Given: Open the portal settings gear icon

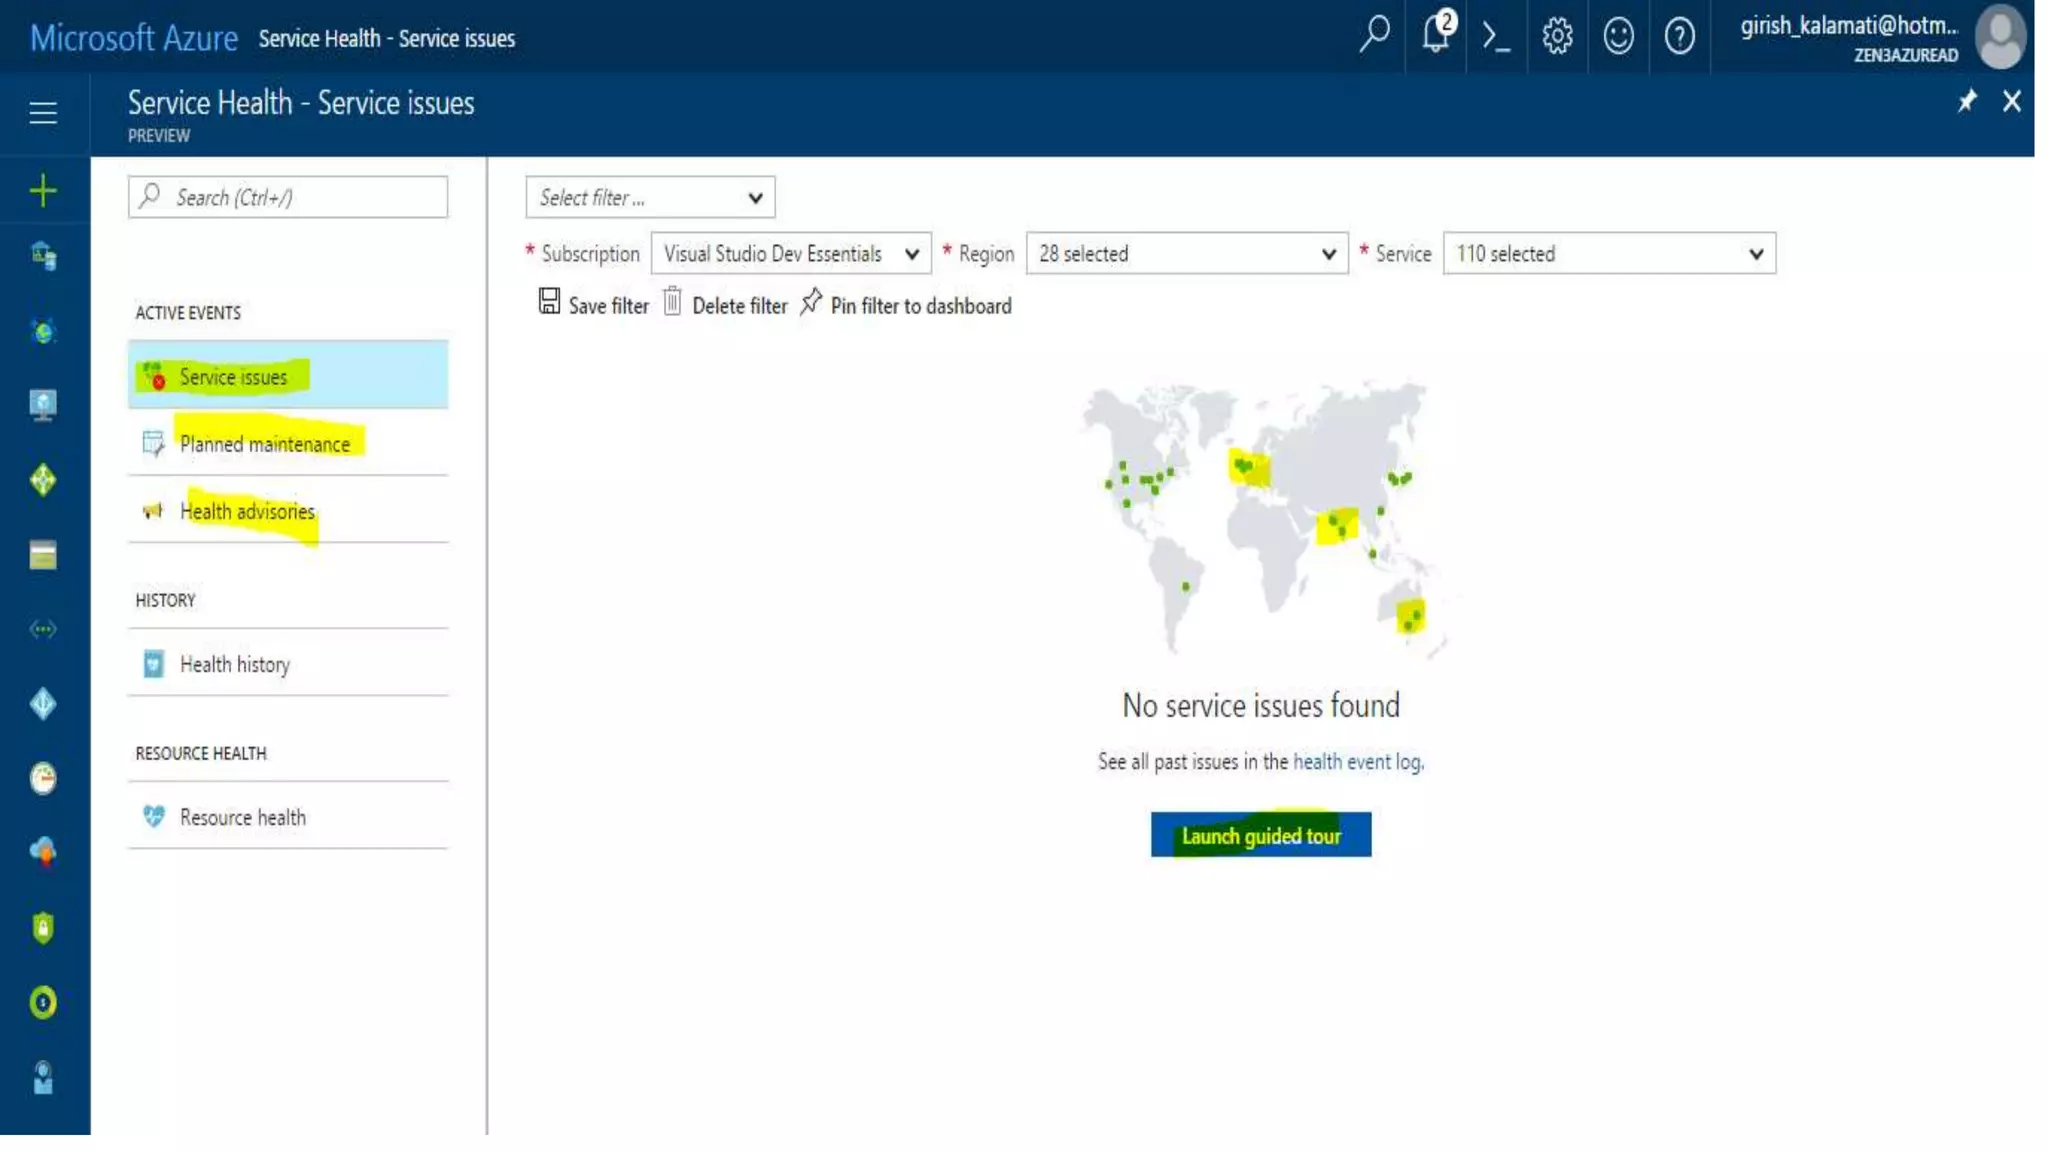Looking at the screenshot, I should tap(1557, 37).
